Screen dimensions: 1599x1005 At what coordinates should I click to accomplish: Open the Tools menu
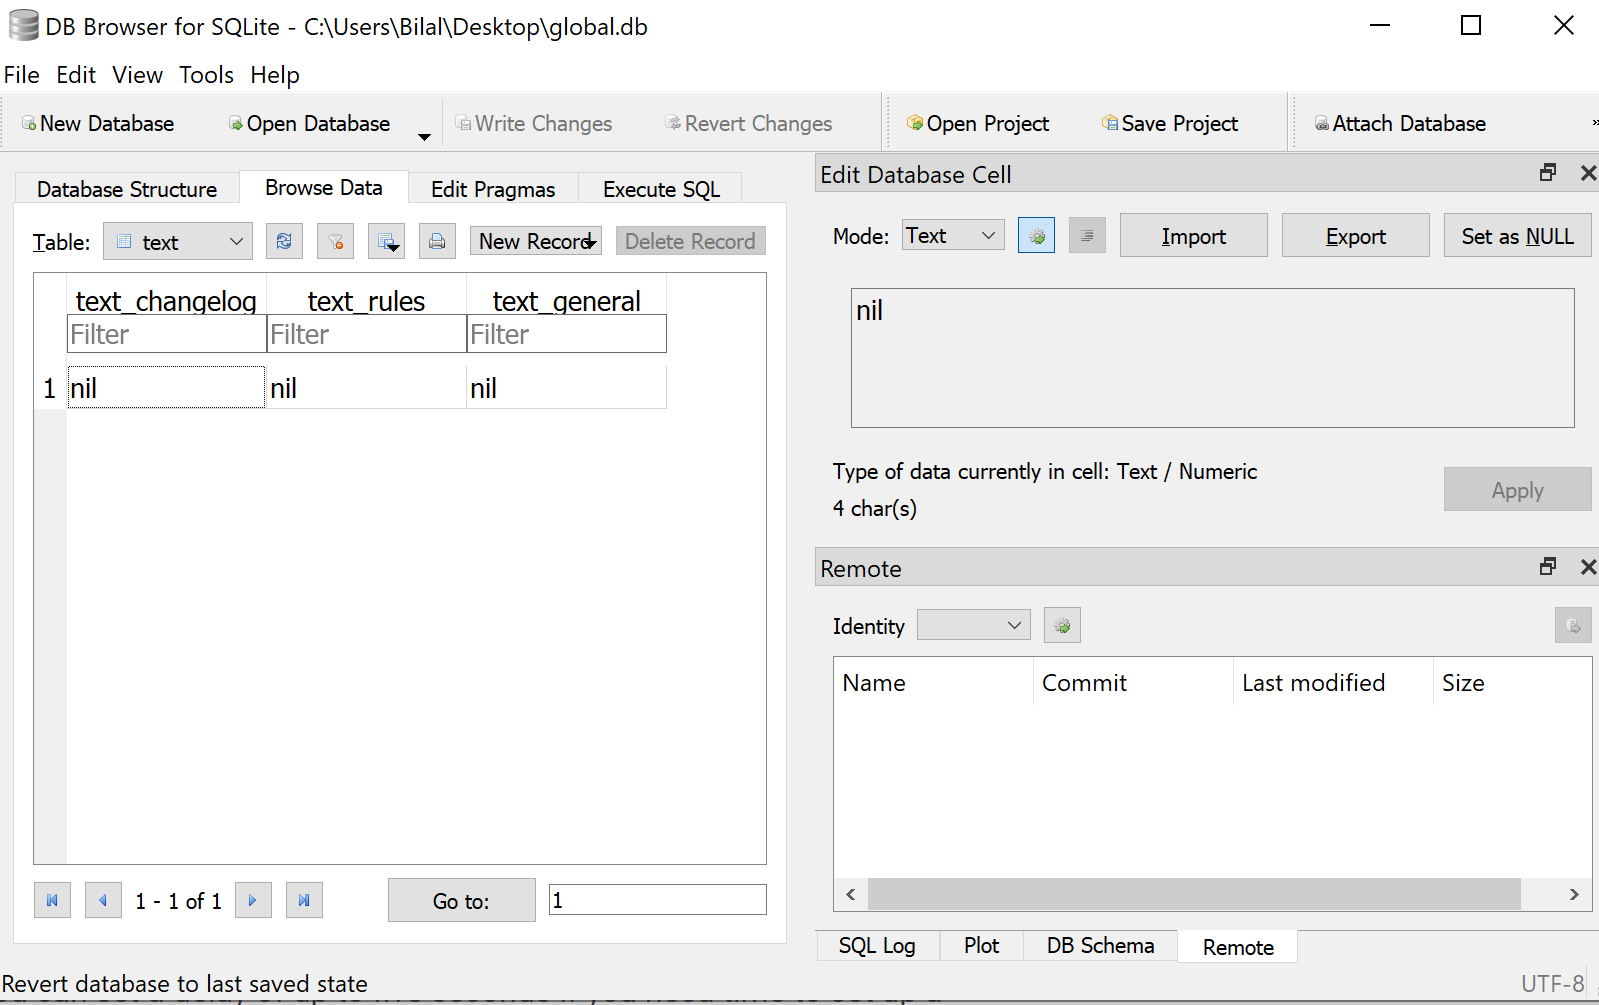(206, 75)
